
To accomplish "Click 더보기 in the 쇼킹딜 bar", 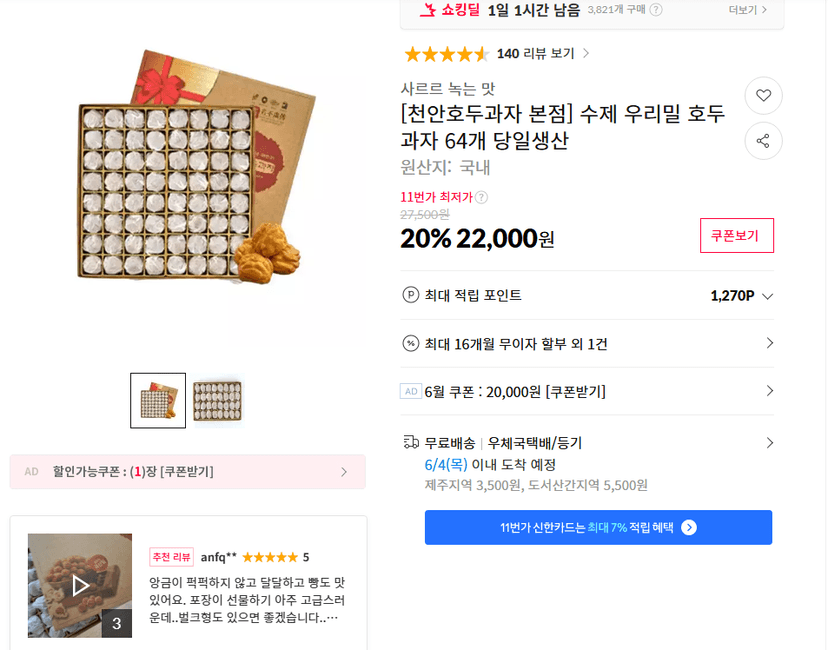I will [747, 10].
